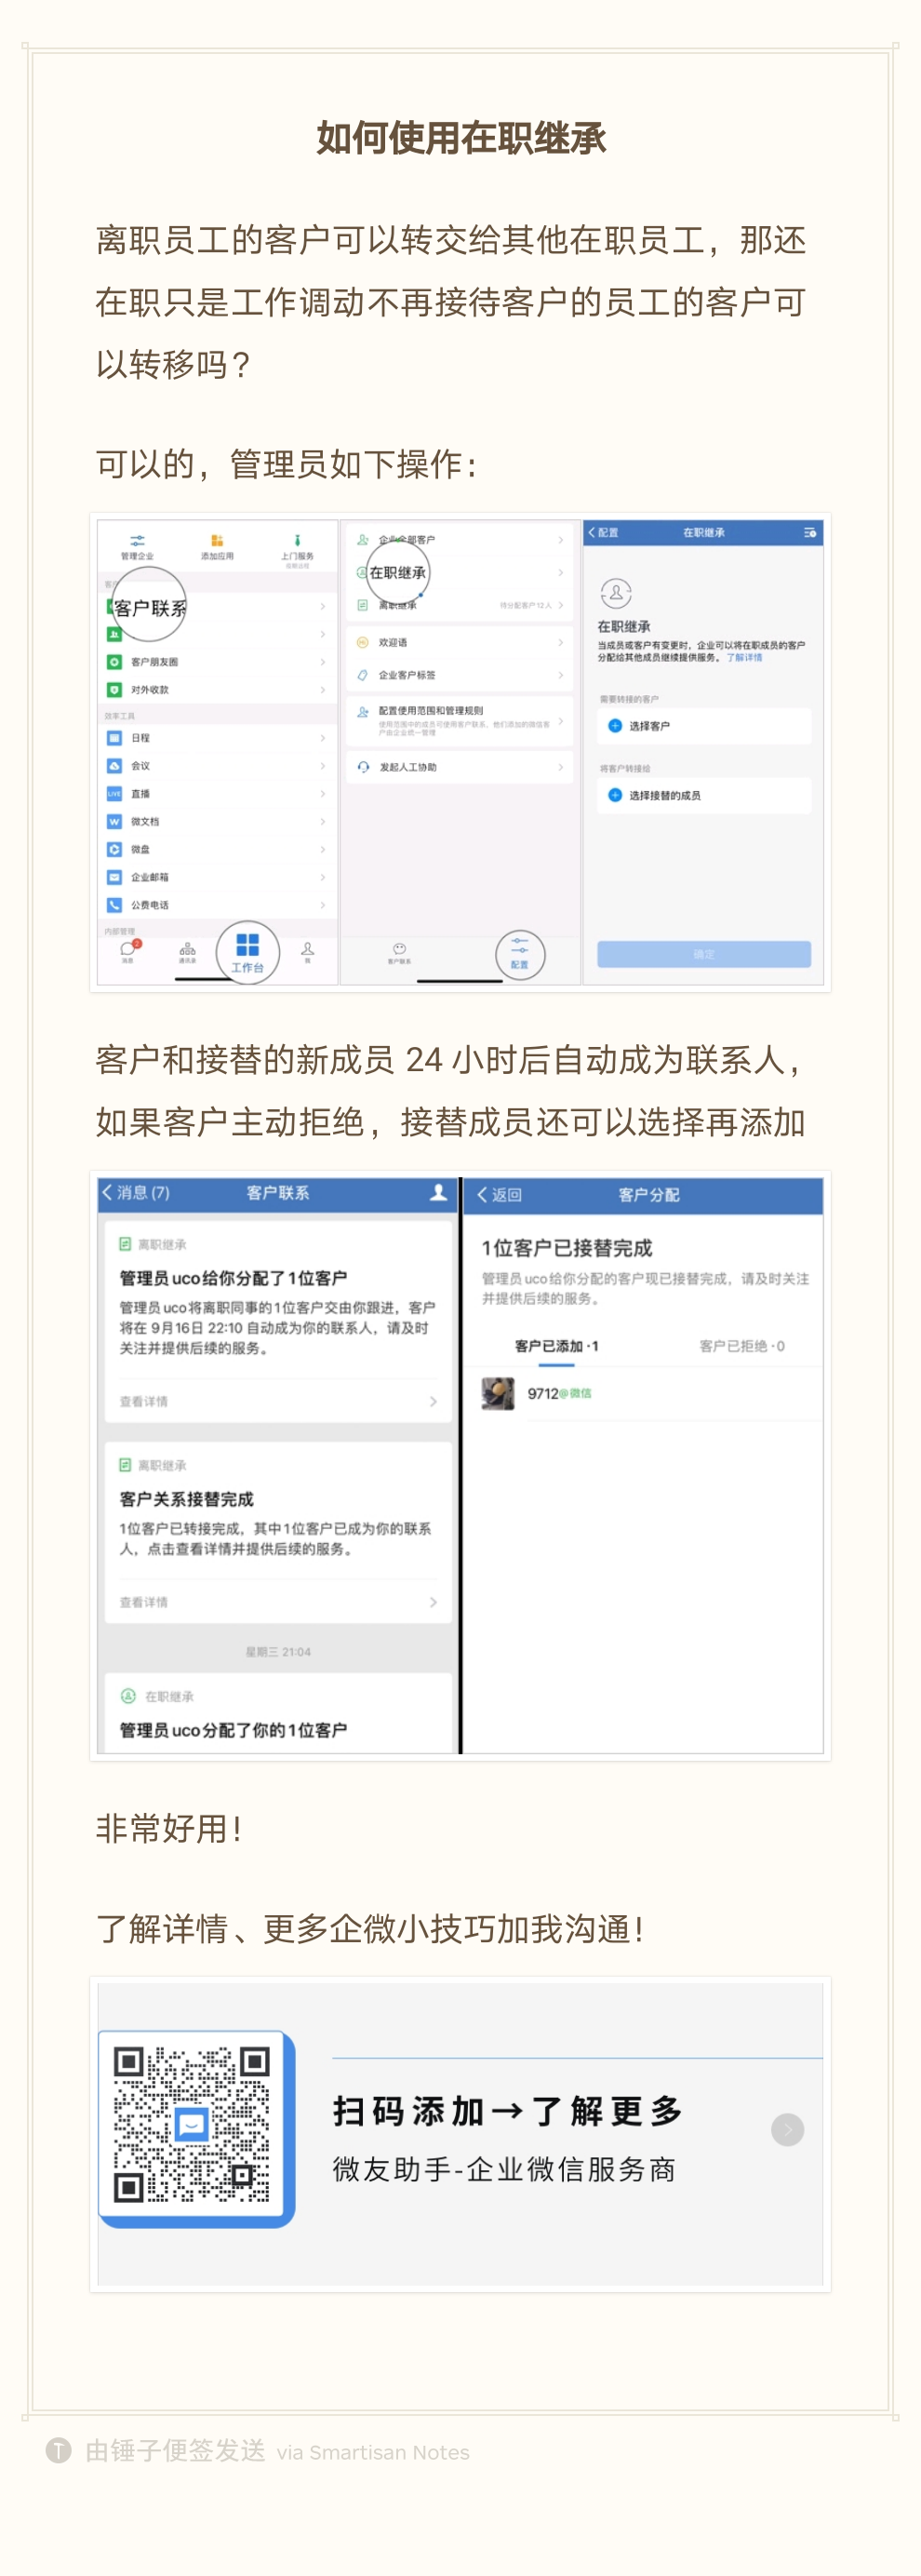Screen dimensions: 921x2576
Task: Open 客户朋友圈 green icon
Action: tap(114, 662)
